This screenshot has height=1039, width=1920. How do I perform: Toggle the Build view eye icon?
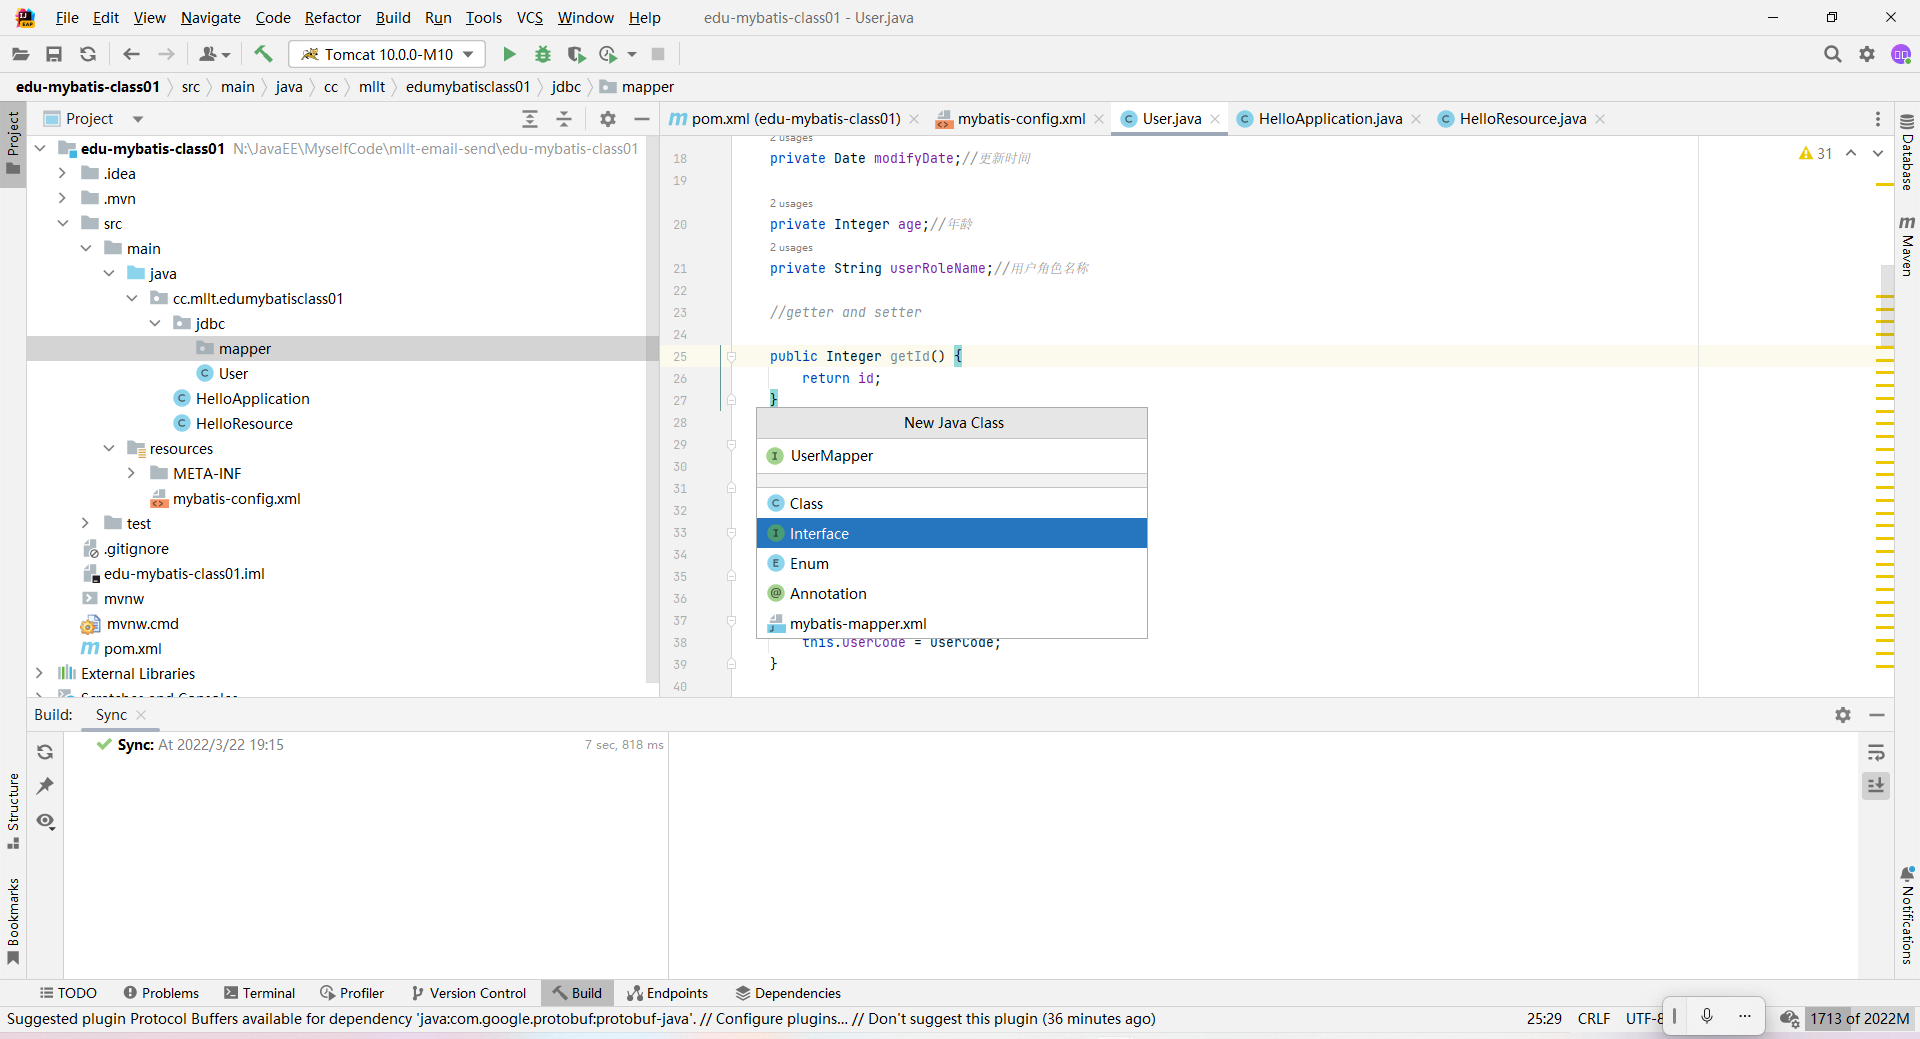click(45, 821)
